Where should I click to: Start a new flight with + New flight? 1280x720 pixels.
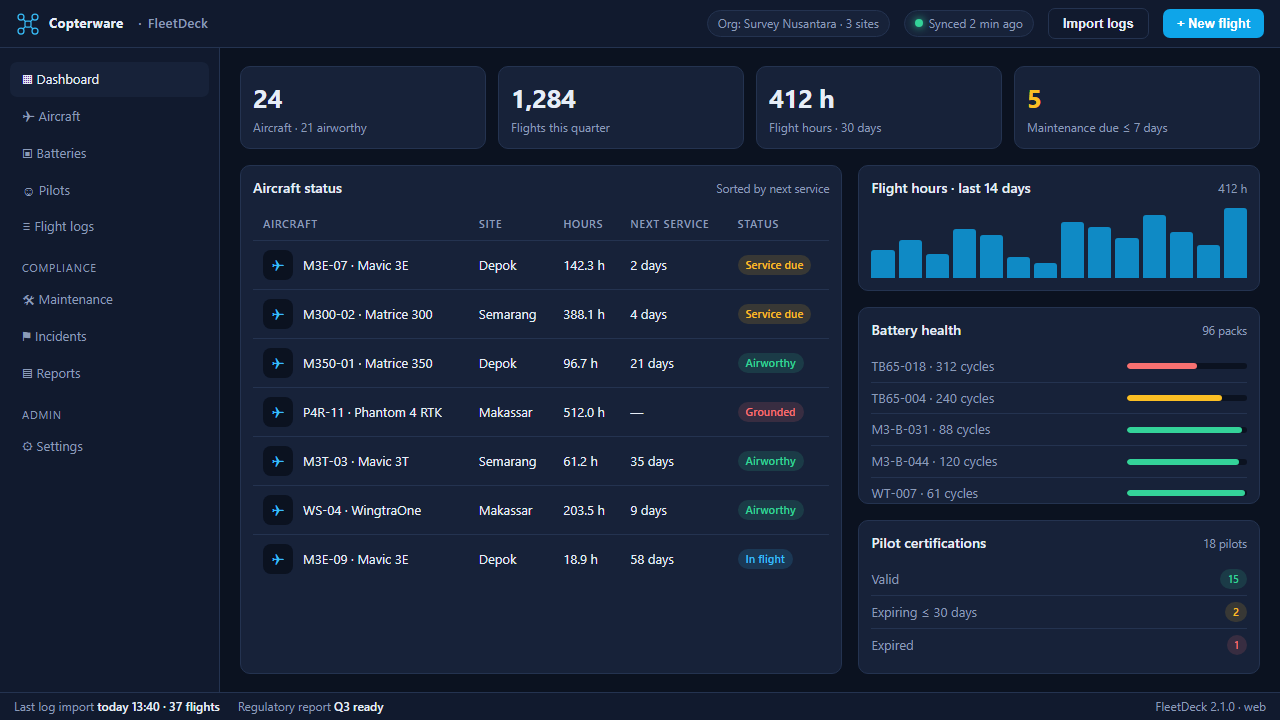pos(1213,24)
